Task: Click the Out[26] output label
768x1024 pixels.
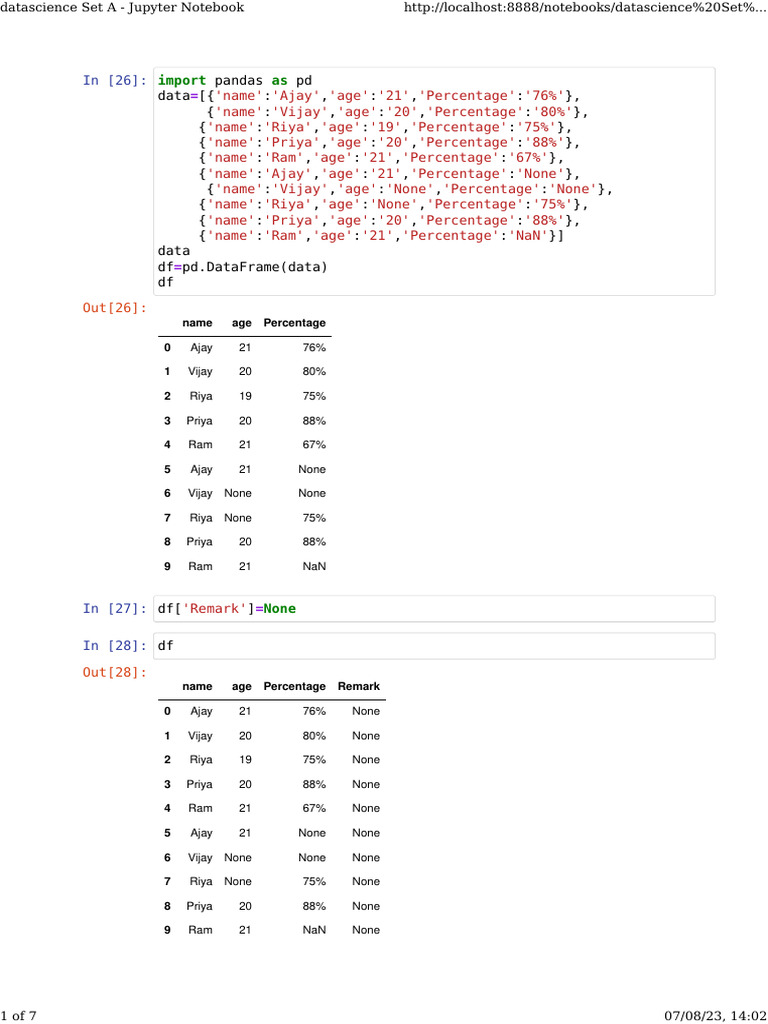Action: [x=115, y=308]
